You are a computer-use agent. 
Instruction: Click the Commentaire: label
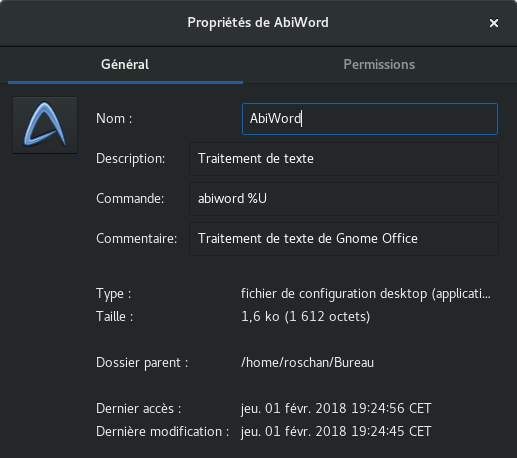point(136,239)
